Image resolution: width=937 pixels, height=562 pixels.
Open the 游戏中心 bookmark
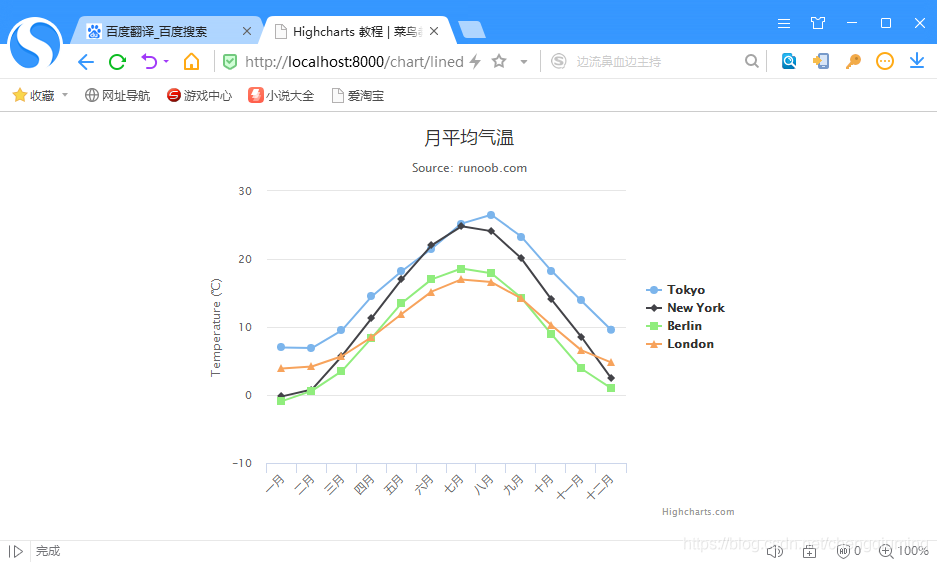tap(199, 96)
